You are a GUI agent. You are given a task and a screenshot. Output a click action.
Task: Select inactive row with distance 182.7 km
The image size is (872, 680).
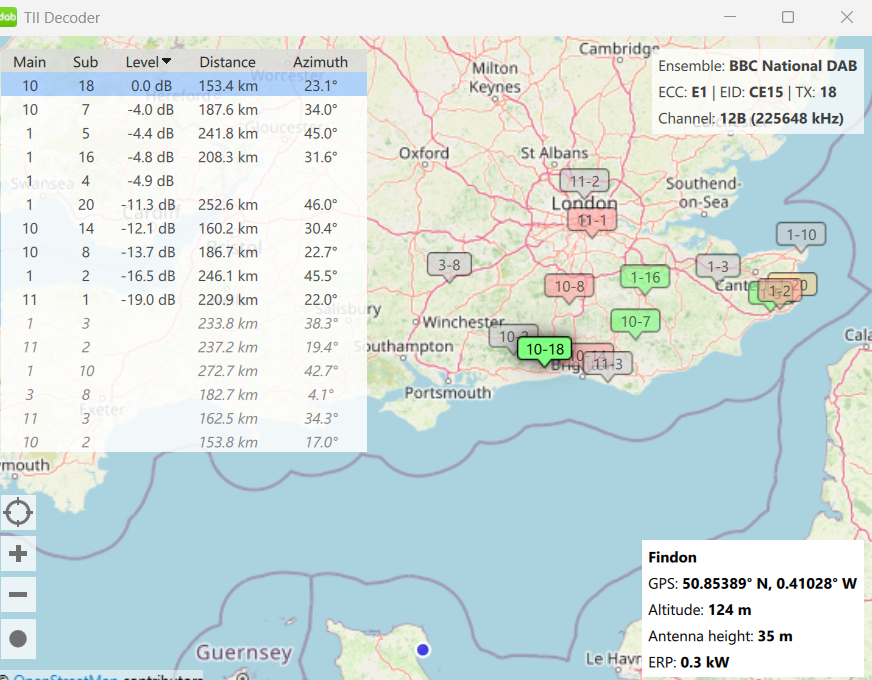pos(184,395)
